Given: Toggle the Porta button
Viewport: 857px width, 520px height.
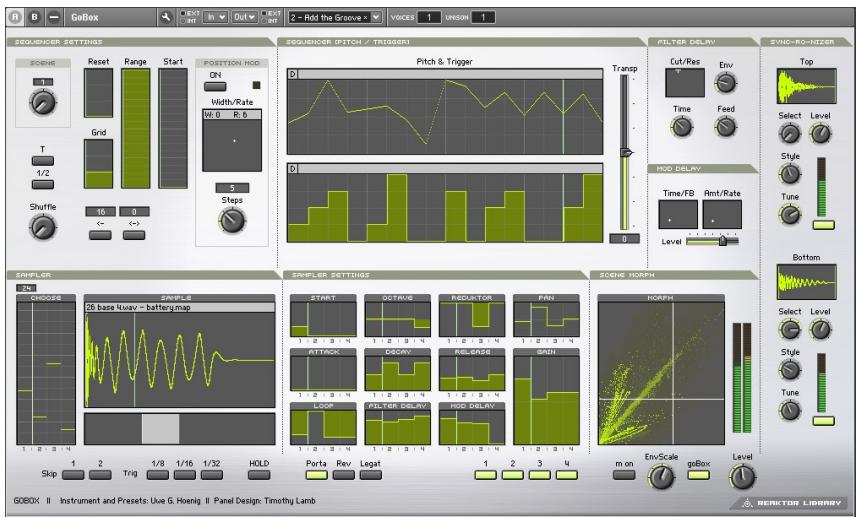Looking at the screenshot, I should [316, 475].
